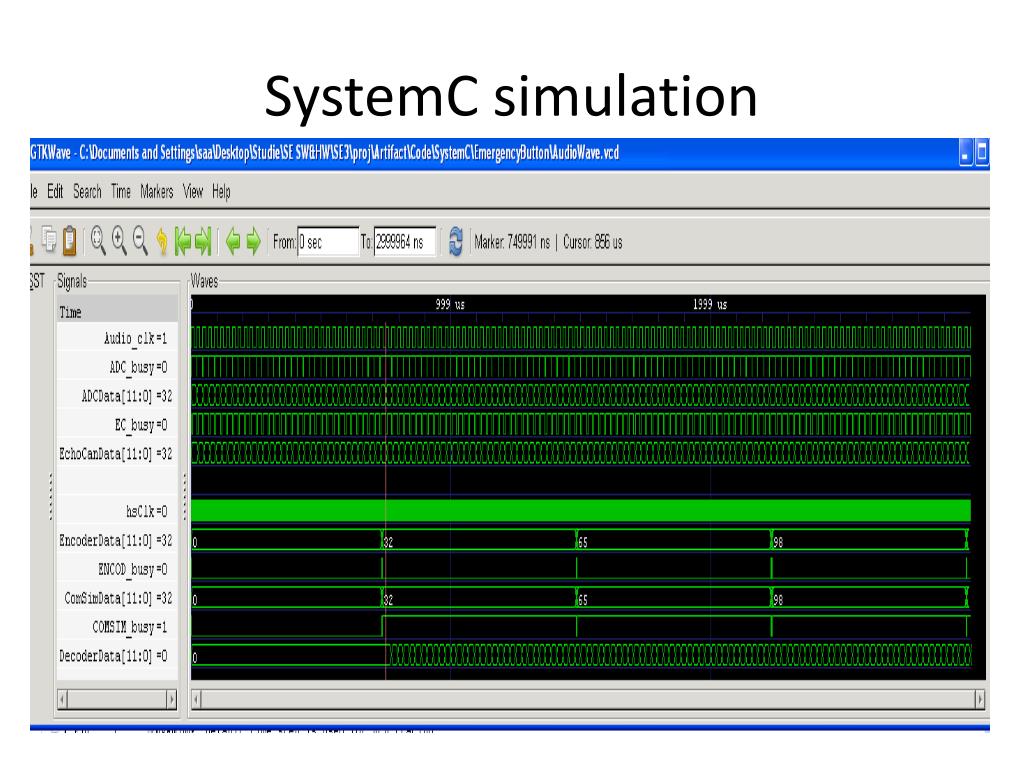Click the Paste clipboard icon
Viewport: 1024px width, 768px height.
click(69, 240)
